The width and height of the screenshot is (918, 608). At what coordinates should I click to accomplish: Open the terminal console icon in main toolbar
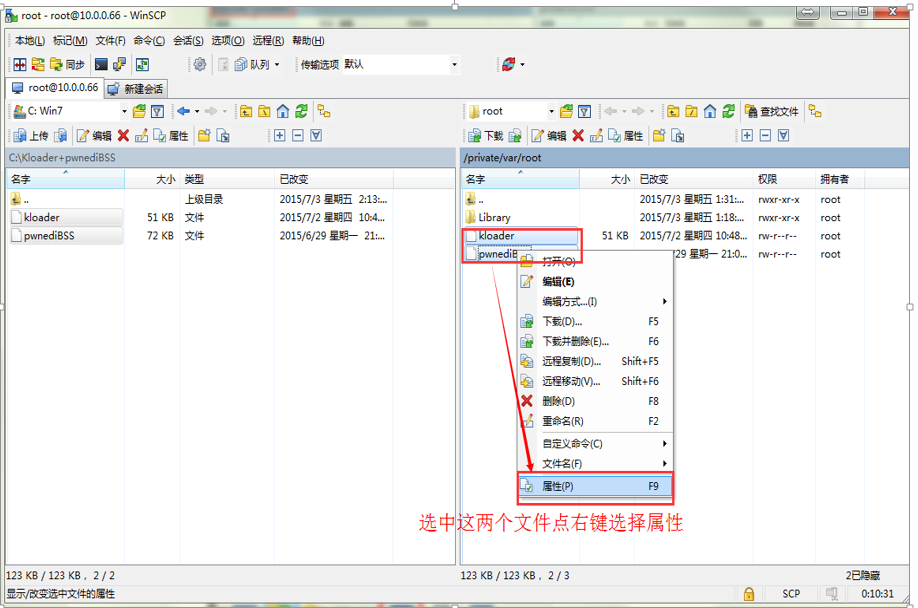click(x=101, y=64)
